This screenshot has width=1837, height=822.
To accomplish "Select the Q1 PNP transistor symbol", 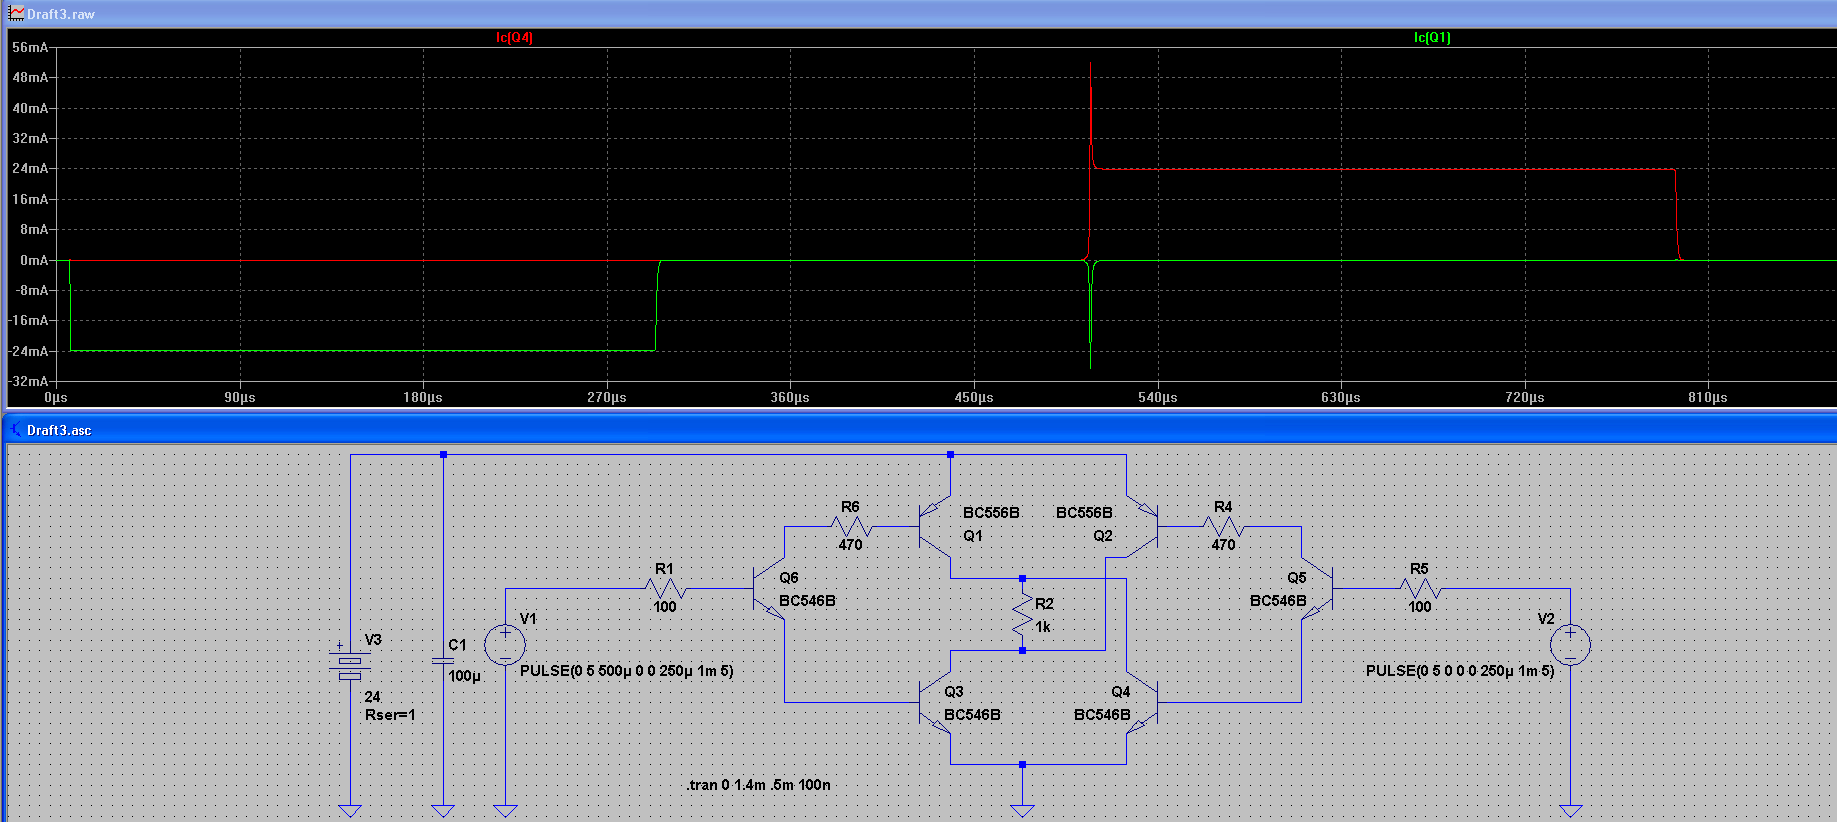I will pyautogui.click(x=934, y=527).
